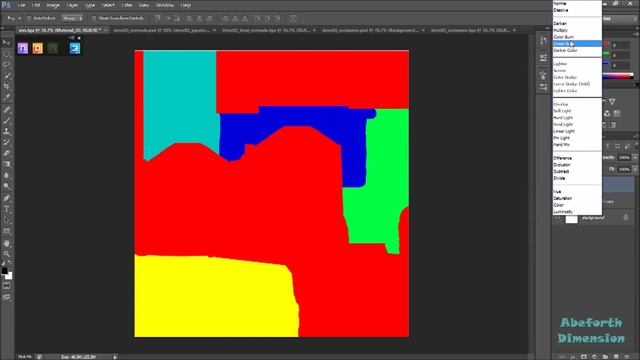Viewport: 640px width, 360px height.
Task: Open the Brush Presets panel icon
Action: (x=543, y=87)
